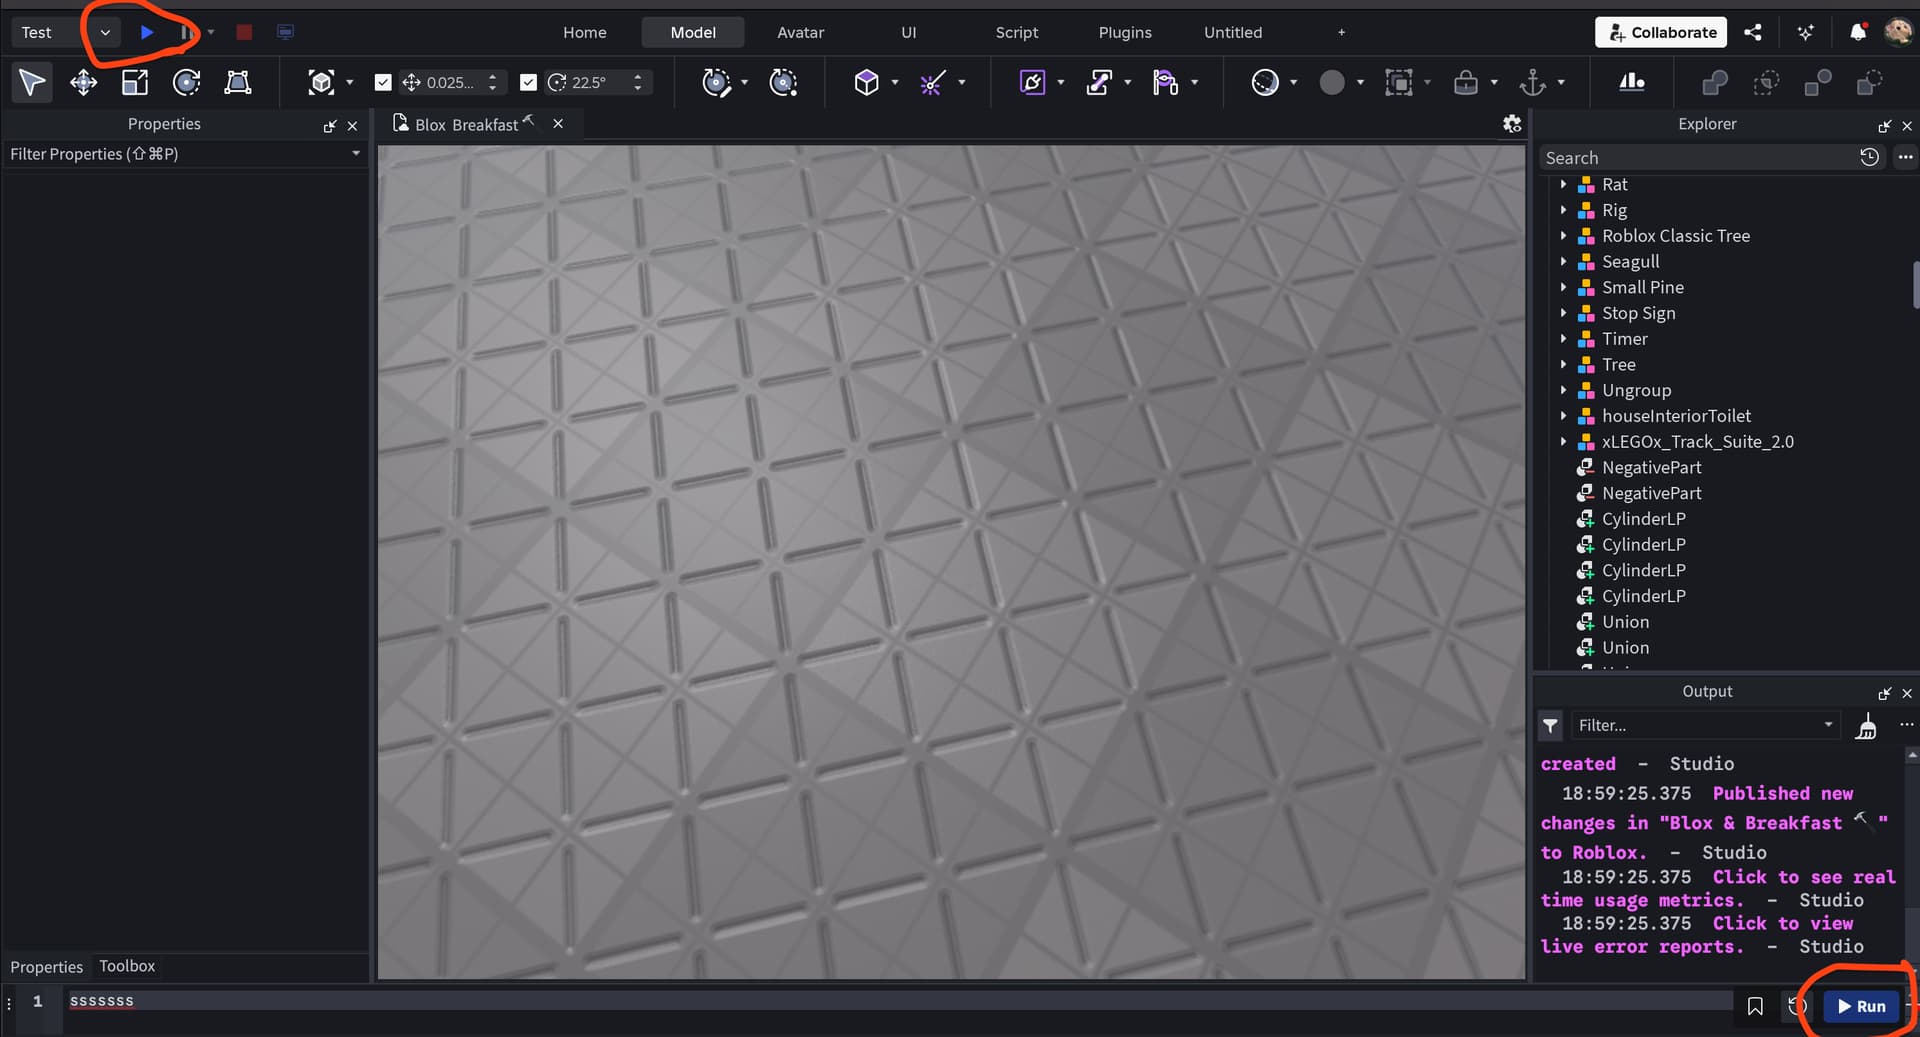The width and height of the screenshot is (1920, 1037).
Task: Click the Run button in command bar
Action: (1861, 1006)
